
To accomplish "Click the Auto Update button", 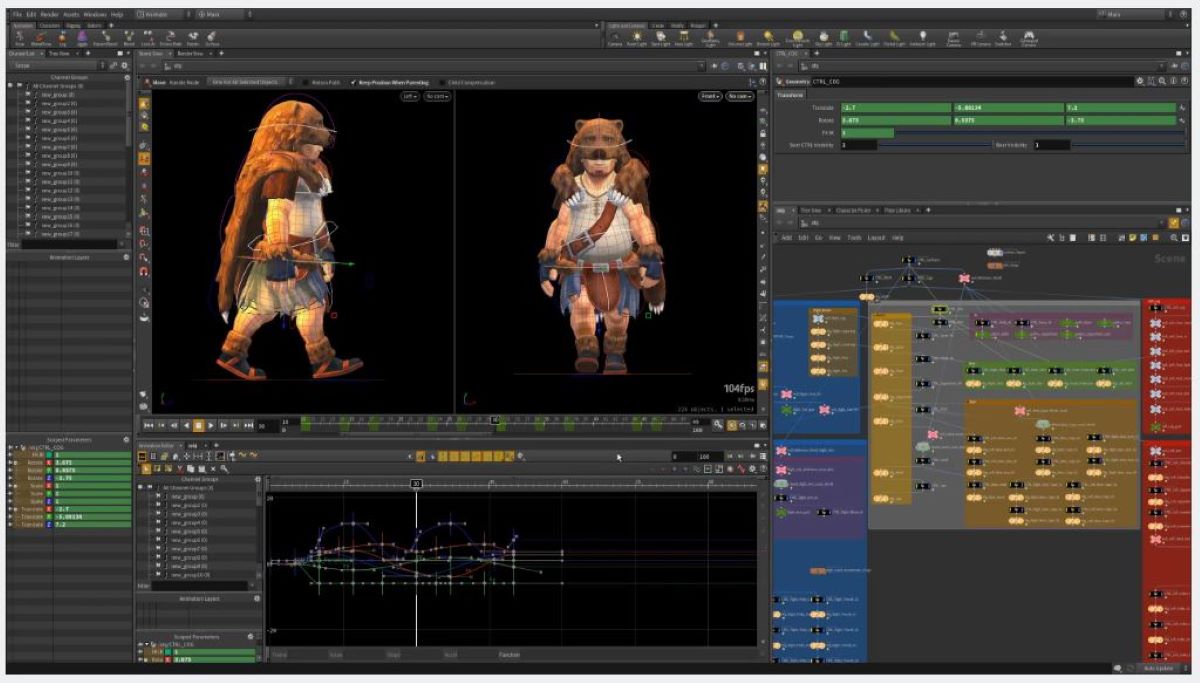I will pyautogui.click(x=1160, y=666).
